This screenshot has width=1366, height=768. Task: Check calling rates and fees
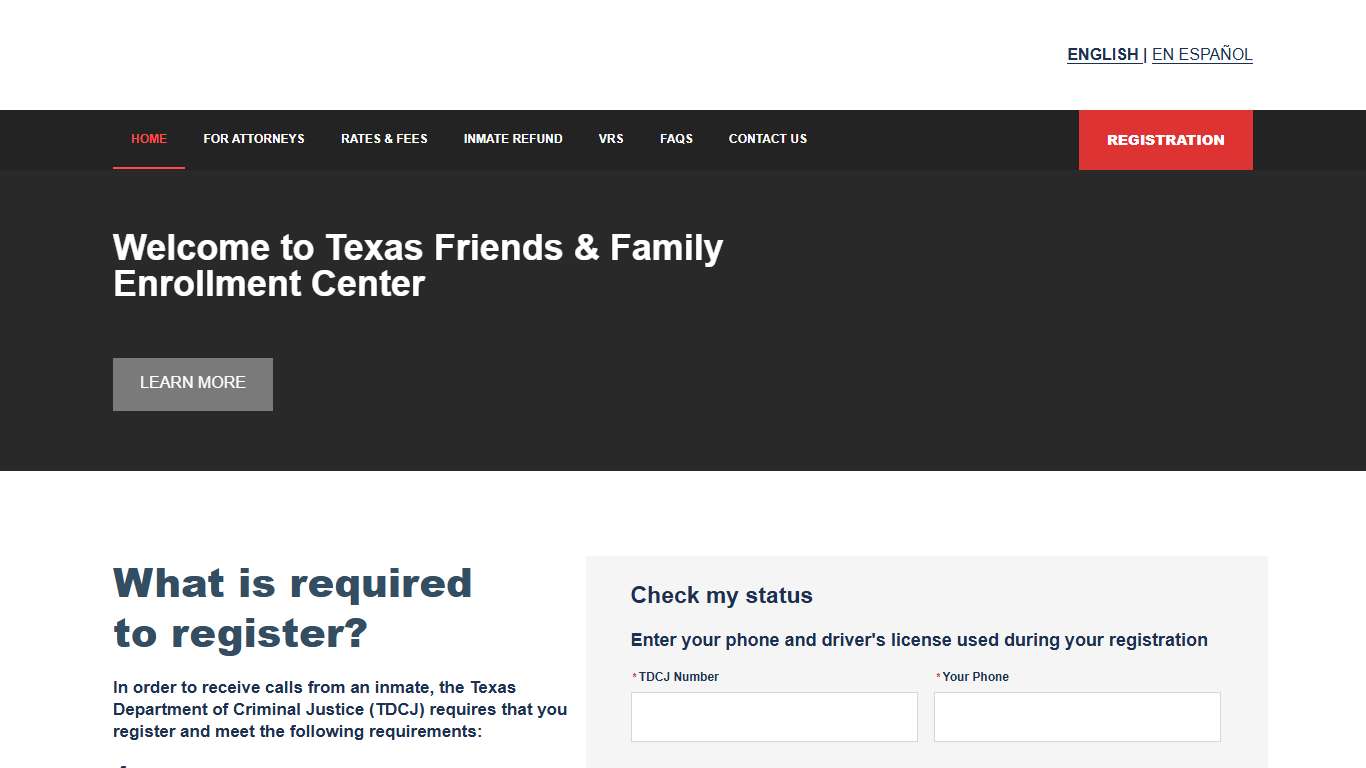(x=384, y=139)
